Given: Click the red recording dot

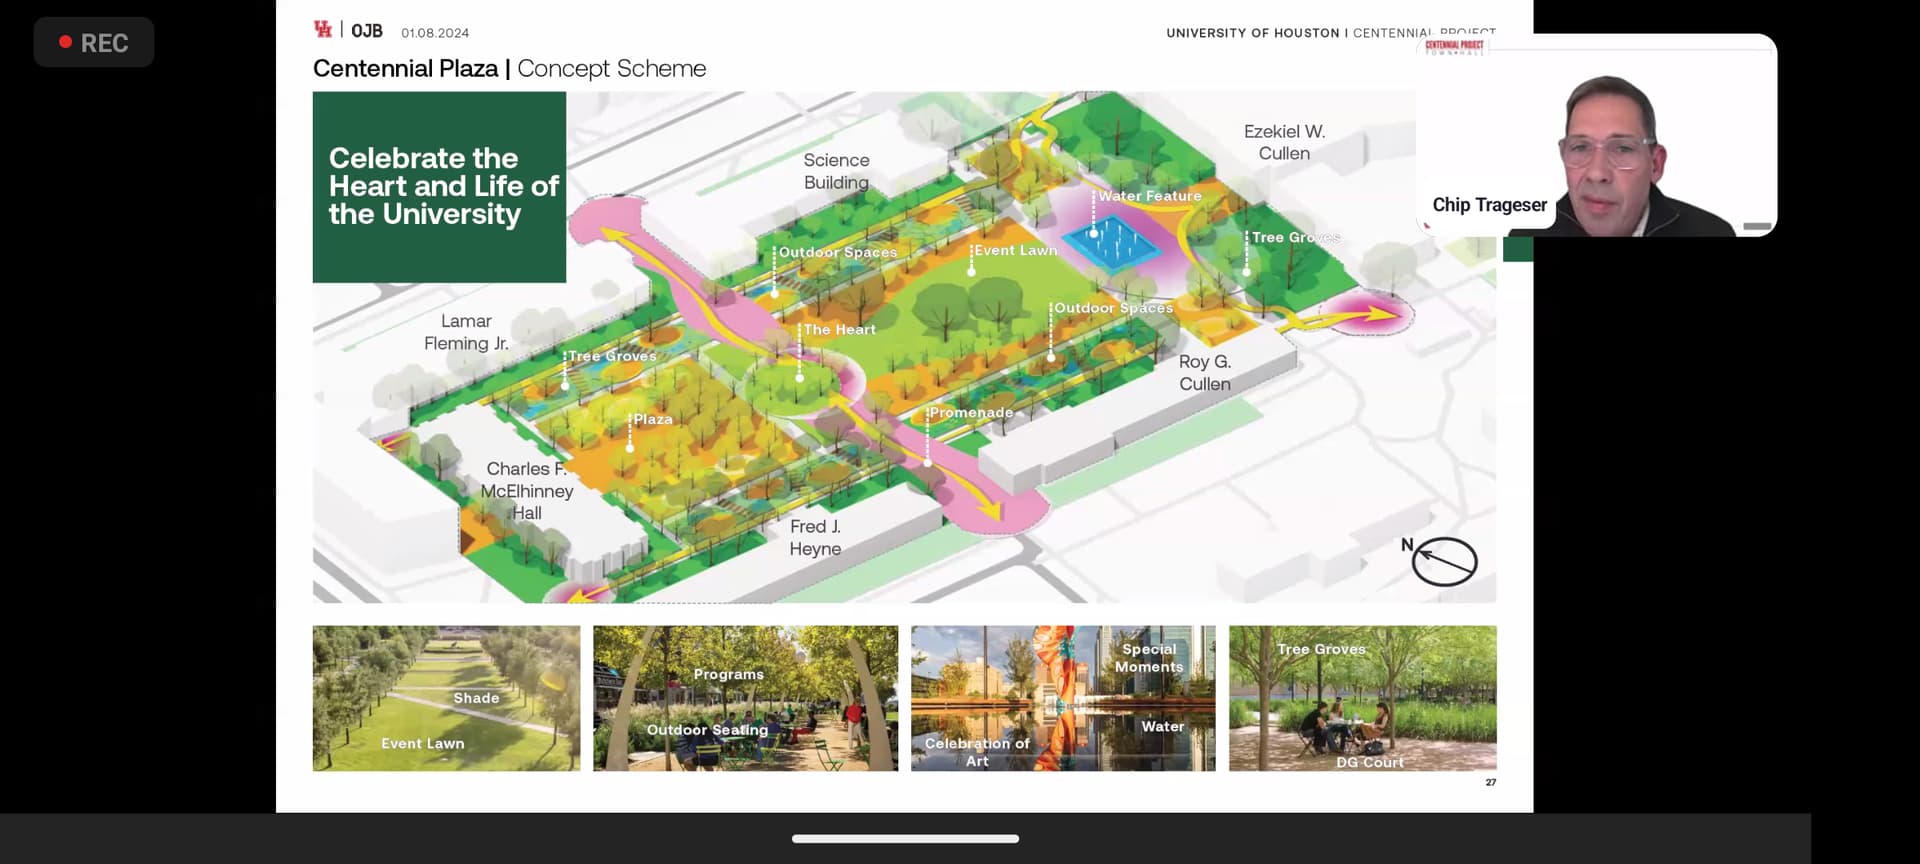Looking at the screenshot, I should [65, 42].
